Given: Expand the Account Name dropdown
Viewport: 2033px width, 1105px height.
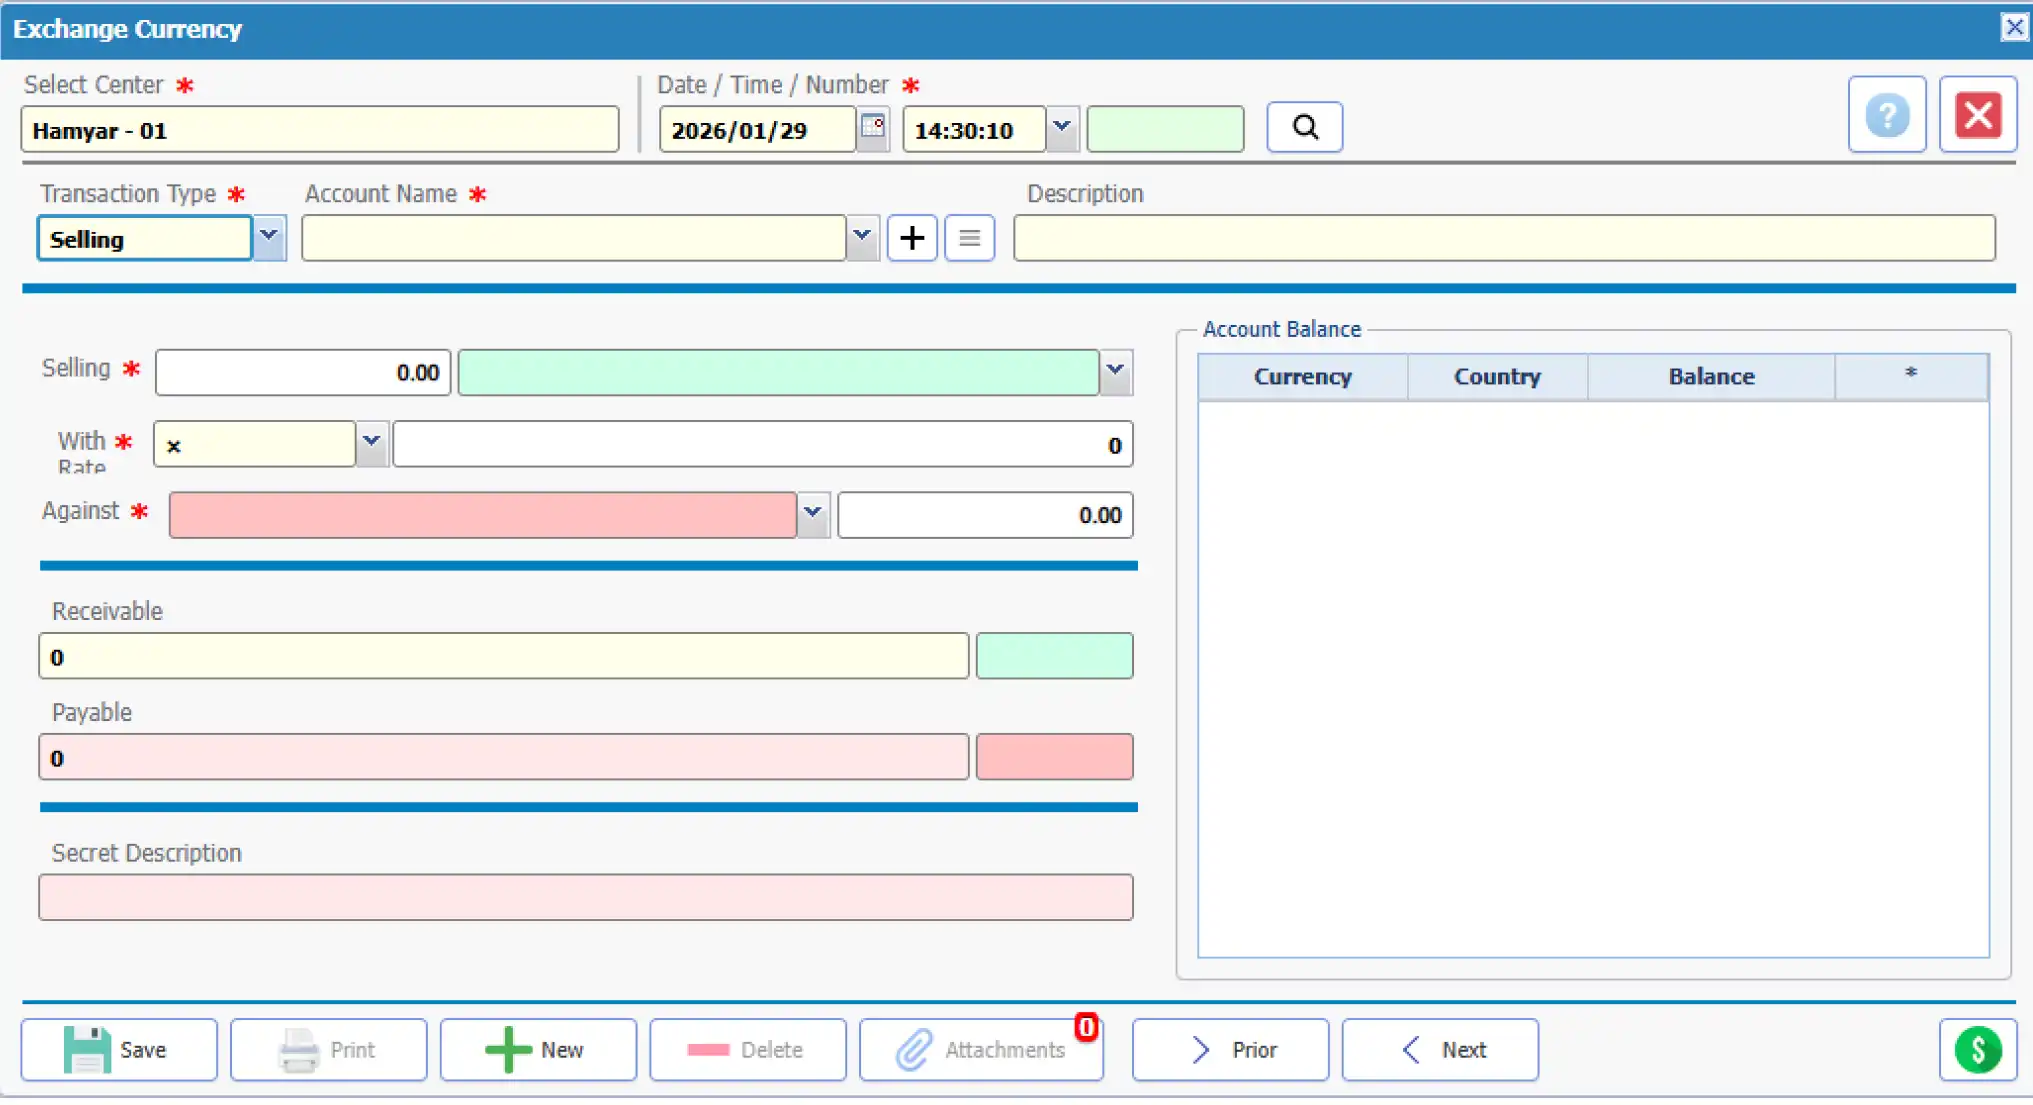Looking at the screenshot, I should pyautogui.click(x=861, y=238).
